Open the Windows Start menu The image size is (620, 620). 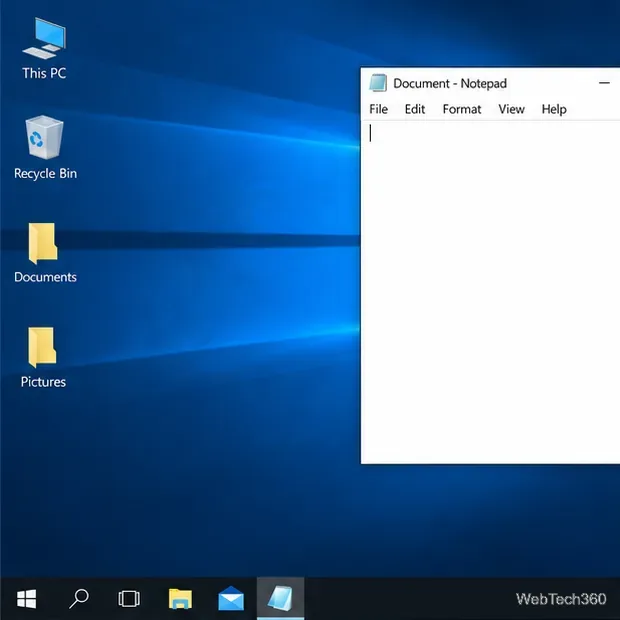[26, 599]
